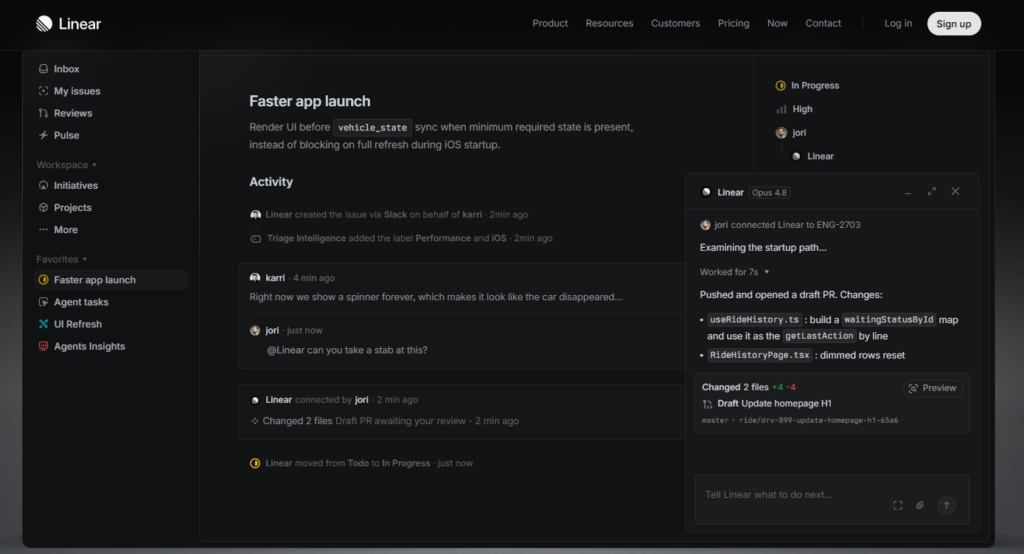Screen dimensions: 1024x554
Task: Click the Linear delegate under jori
Action: (813, 156)
